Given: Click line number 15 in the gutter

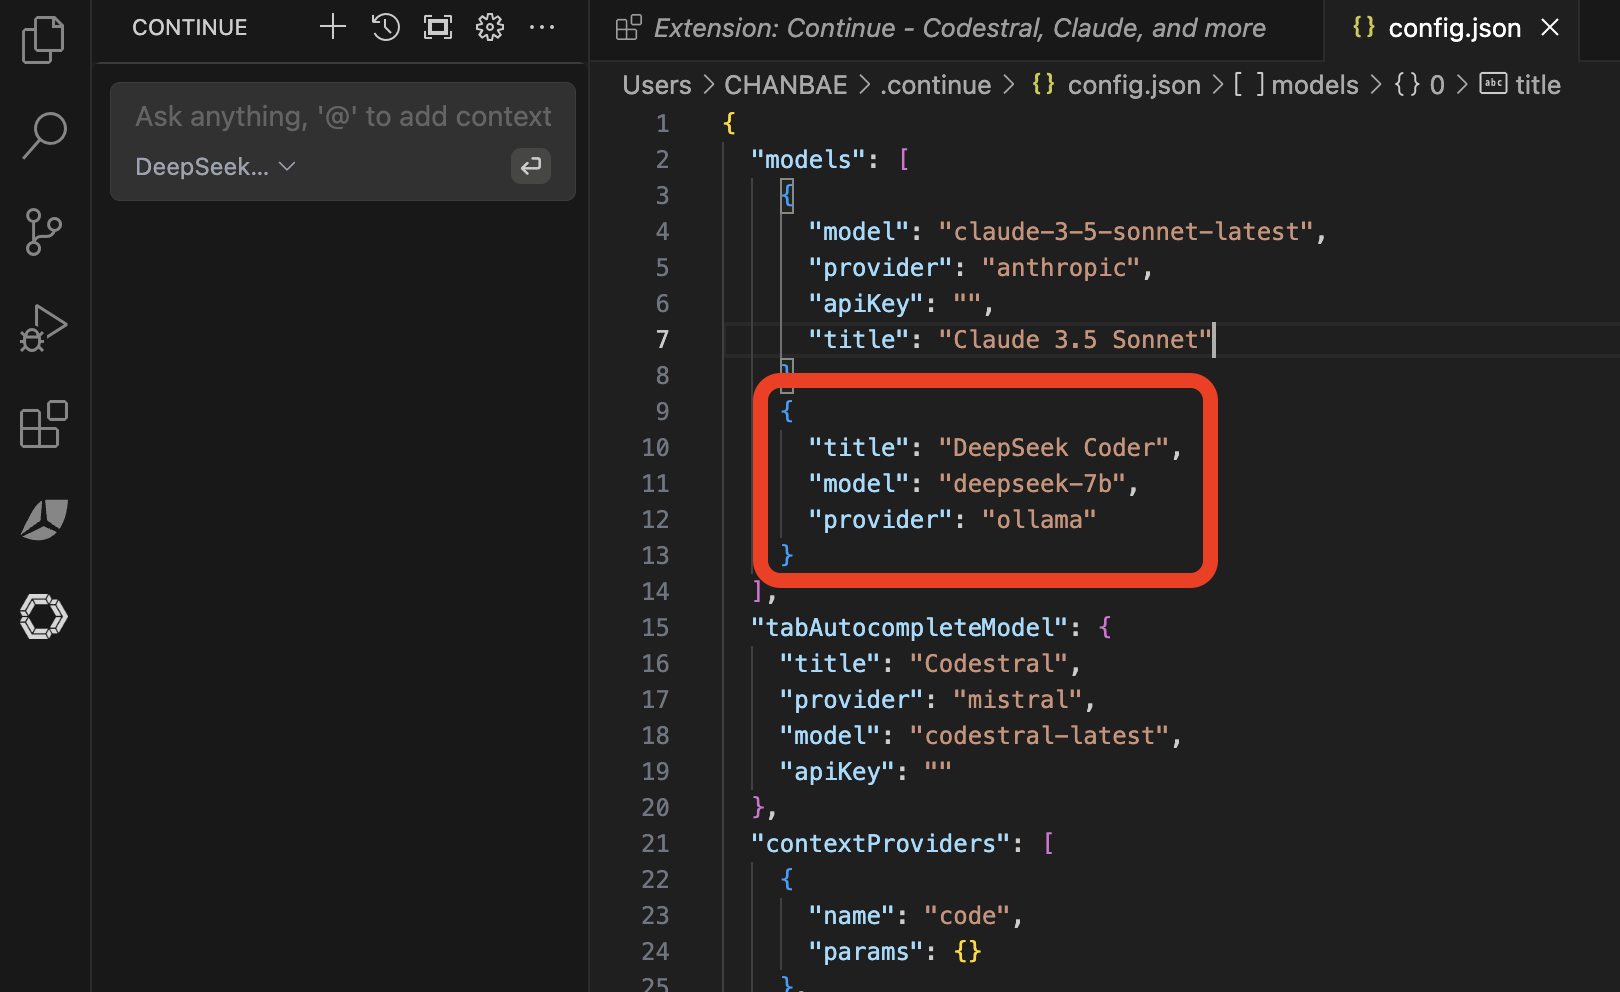Looking at the screenshot, I should pyautogui.click(x=655, y=627).
